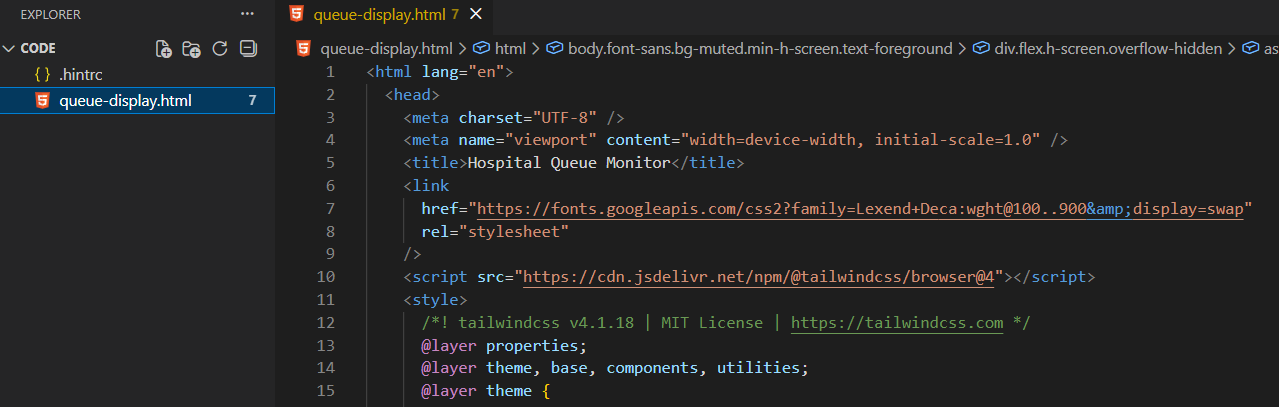The width and height of the screenshot is (1279, 407).
Task: Collapse the CODE folder section
Action: click(x=10, y=48)
